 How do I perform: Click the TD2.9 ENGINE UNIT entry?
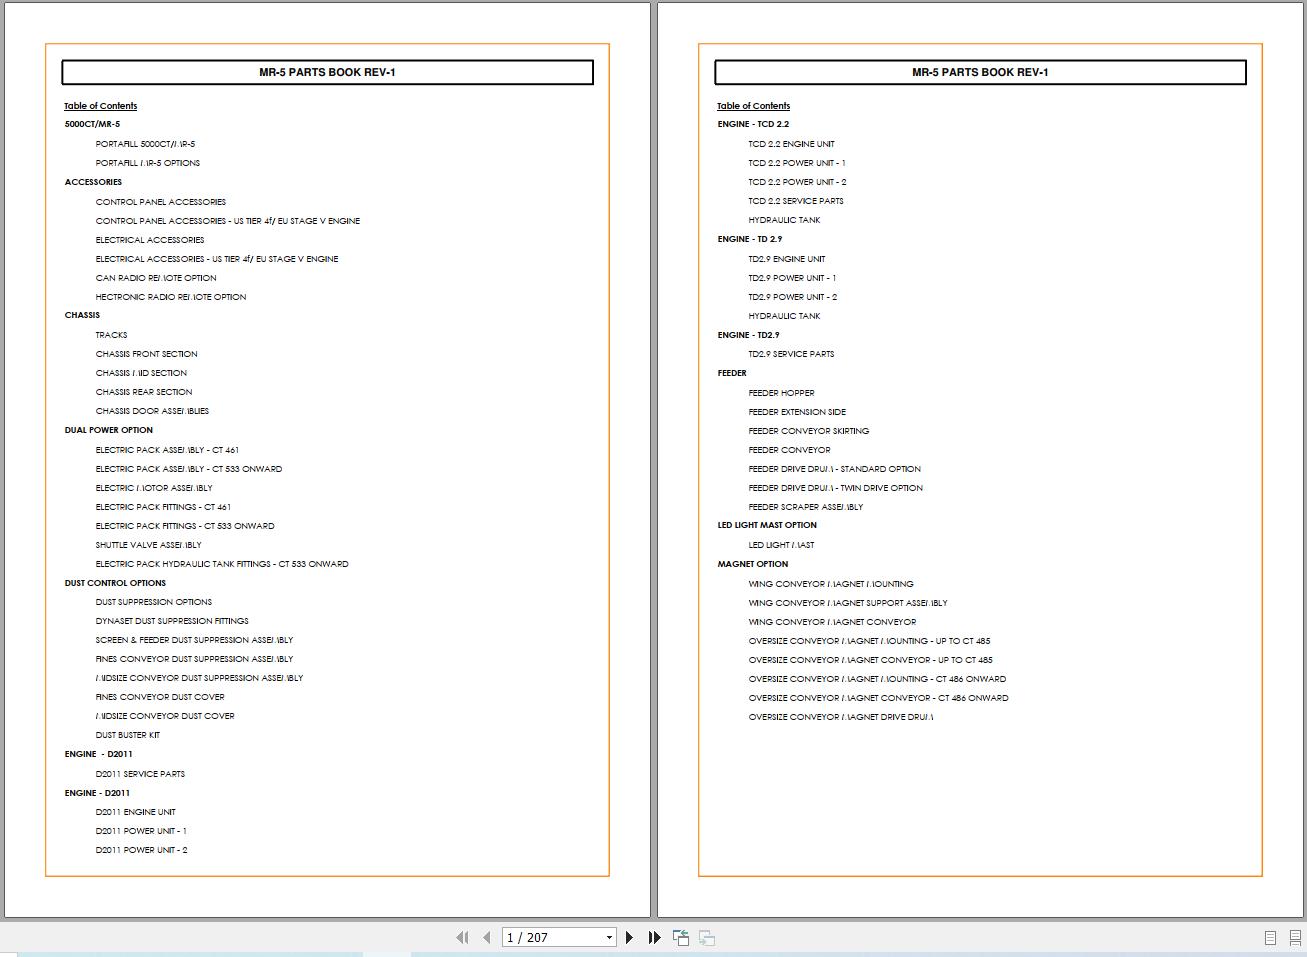pyautogui.click(x=787, y=259)
